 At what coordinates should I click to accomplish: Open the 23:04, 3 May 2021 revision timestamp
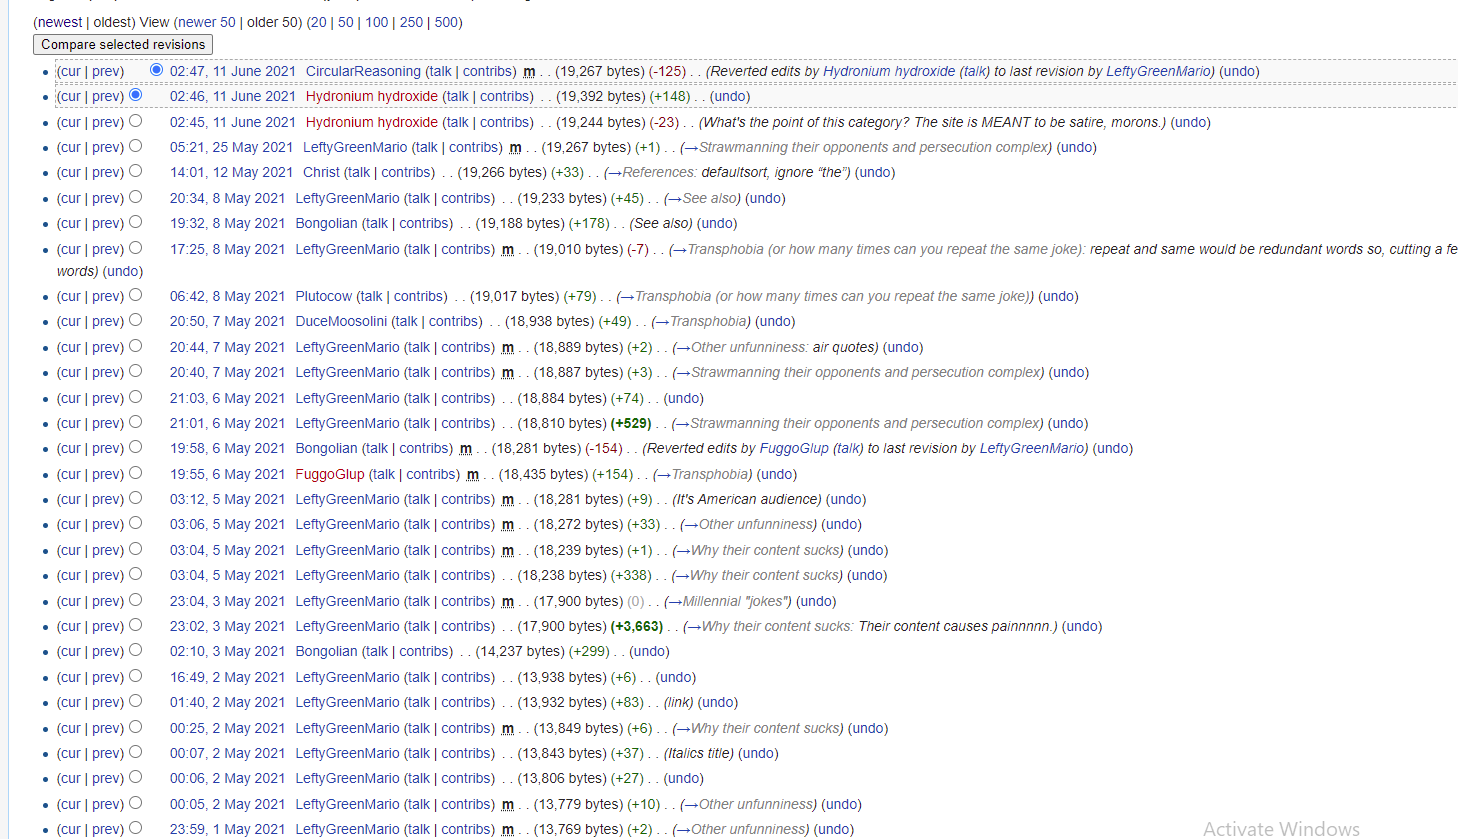pos(227,601)
